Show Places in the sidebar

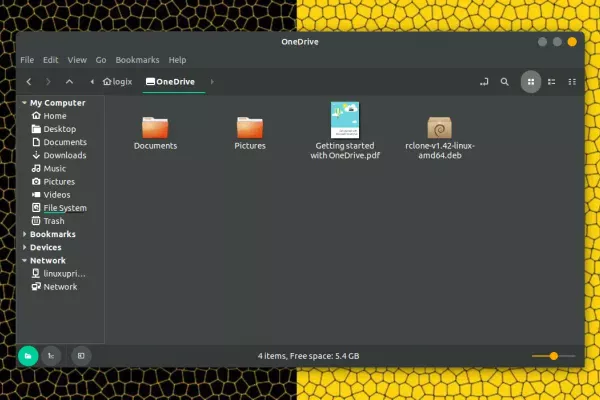pyautogui.click(x=28, y=356)
